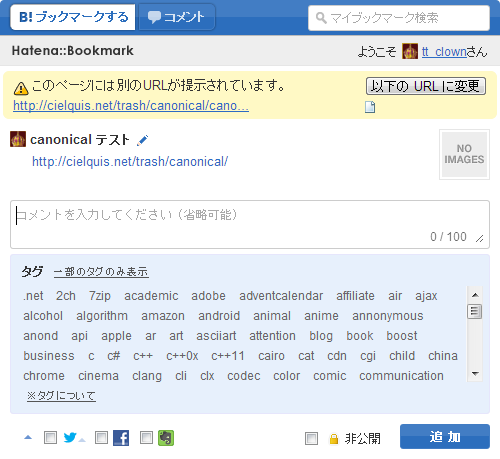Click the comment box resize handle
Screen dimensions: 500x459
tap(479, 239)
